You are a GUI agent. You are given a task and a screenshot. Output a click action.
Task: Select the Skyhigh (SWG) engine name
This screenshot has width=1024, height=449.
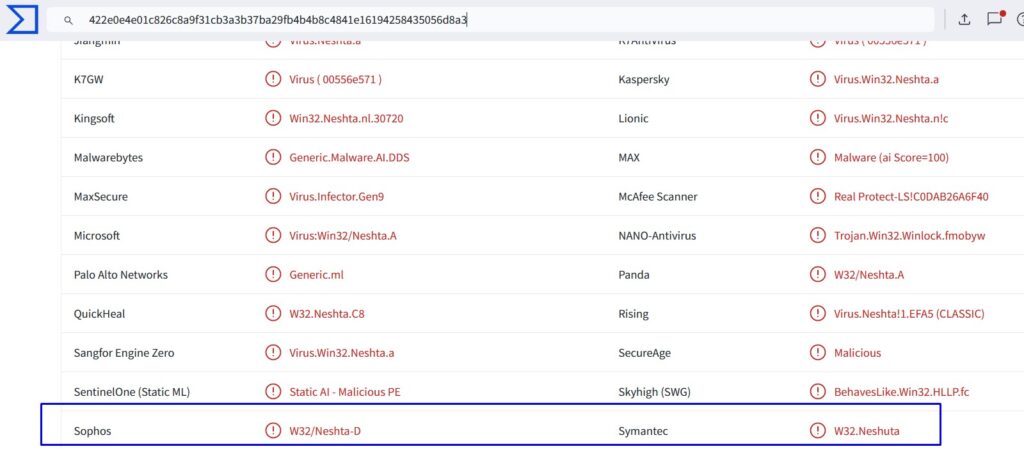click(654, 392)
